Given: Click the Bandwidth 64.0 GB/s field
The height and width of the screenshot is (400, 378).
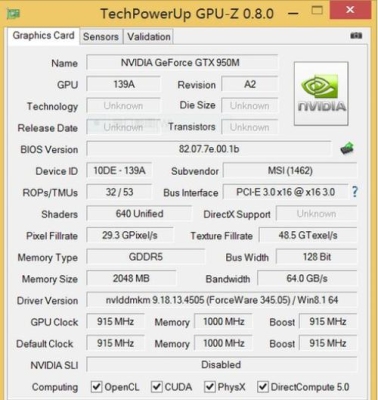Looking at the screenshot, I should coord(307,278).
